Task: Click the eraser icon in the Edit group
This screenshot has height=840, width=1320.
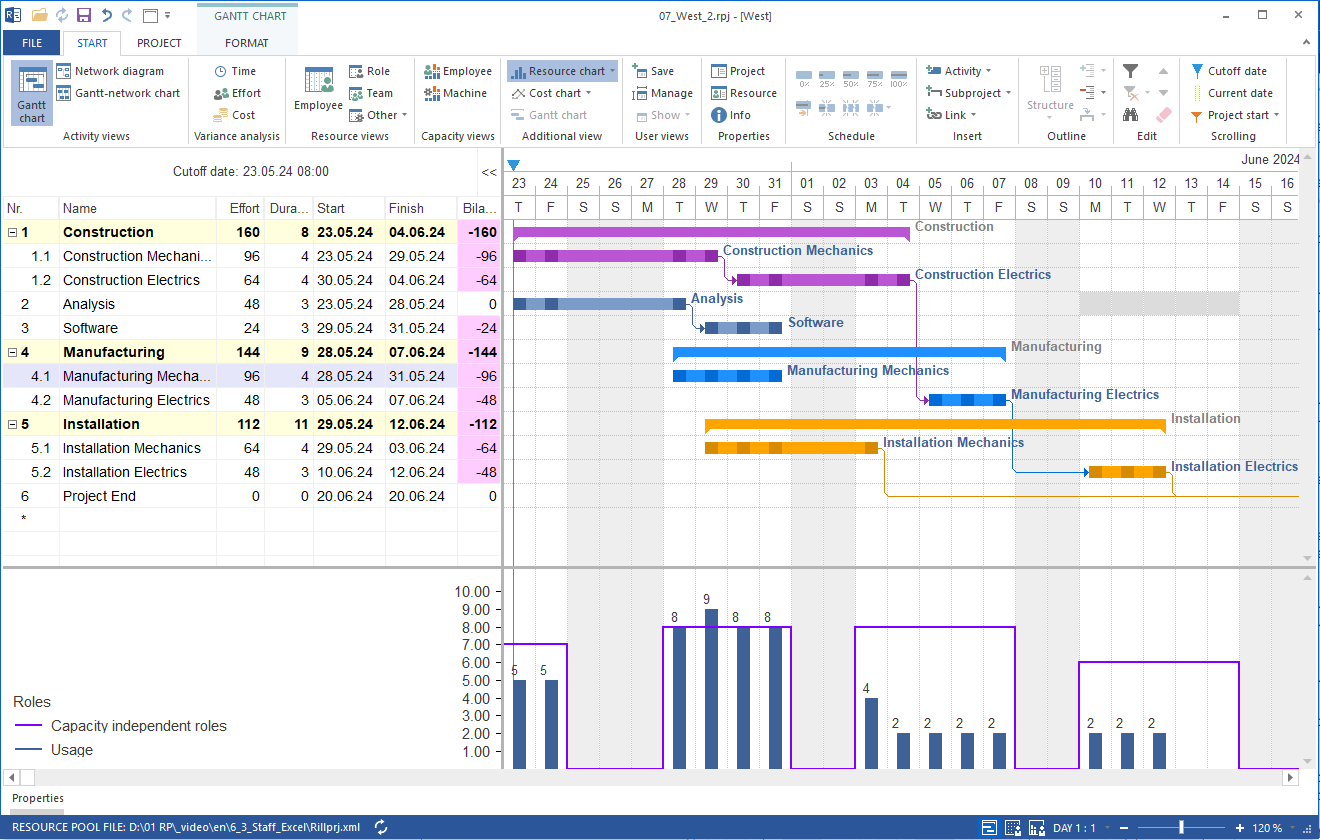Action: [1161, 114]
